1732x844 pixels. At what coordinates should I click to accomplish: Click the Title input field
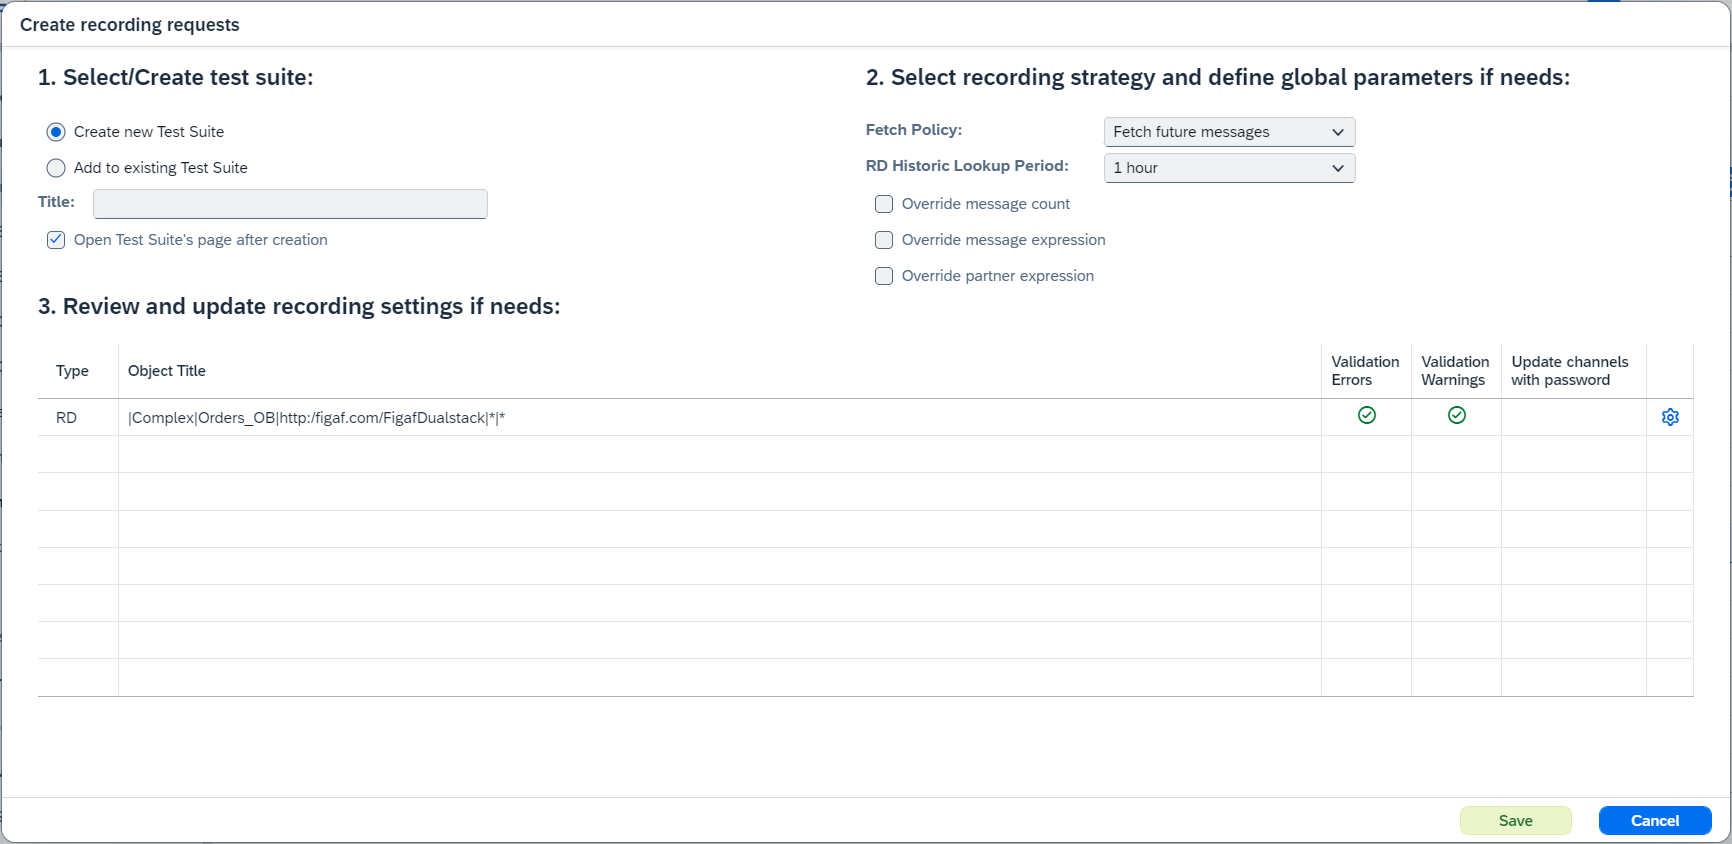(290, 204)
